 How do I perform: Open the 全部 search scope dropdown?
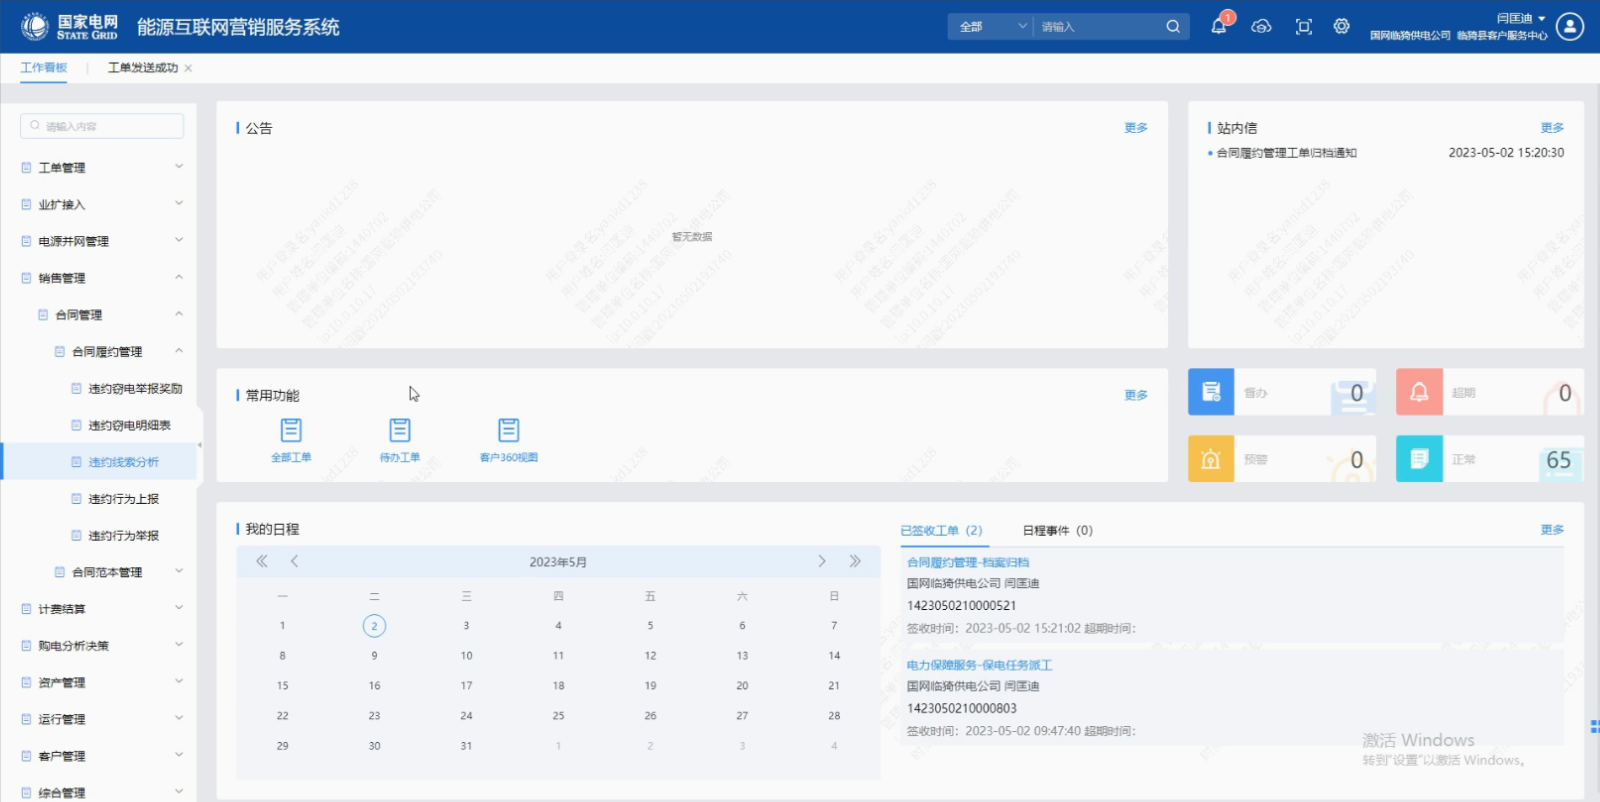(990, 27)
